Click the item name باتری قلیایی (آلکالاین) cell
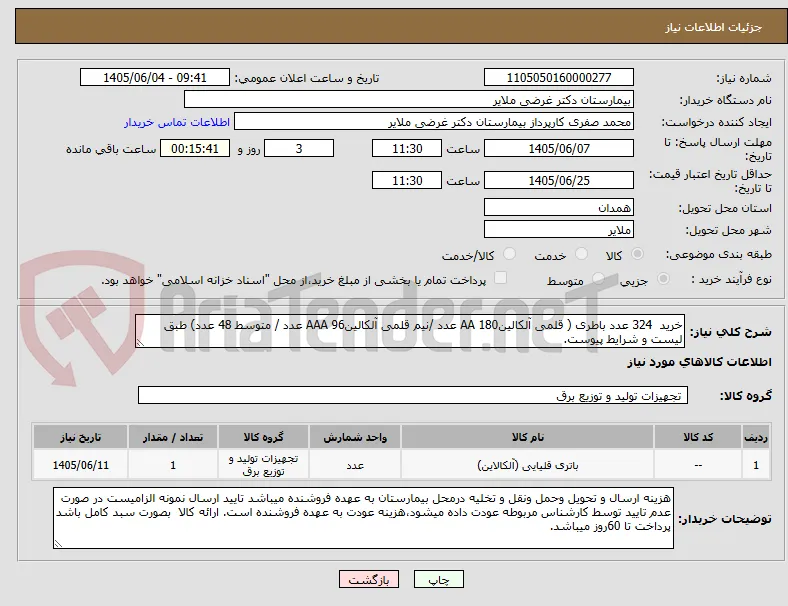Screen dimensions: 788x606 [x=527, y=465]
